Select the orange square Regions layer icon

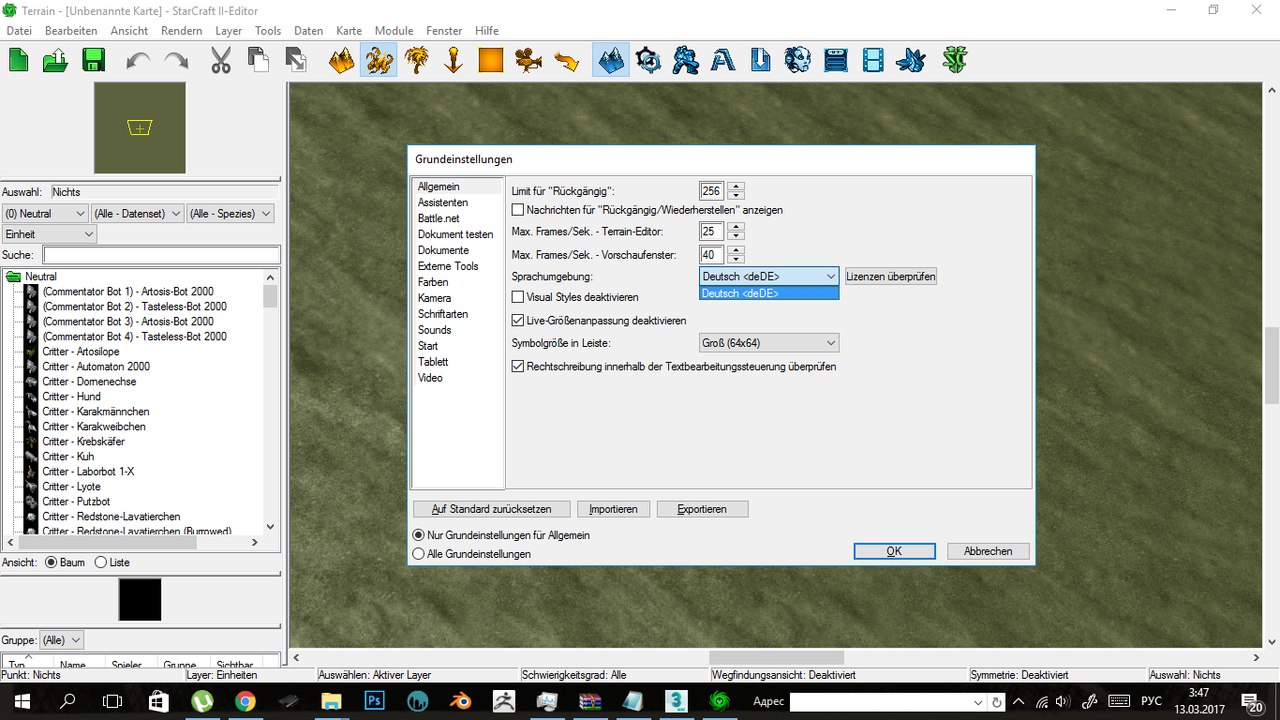coord(490,61)
